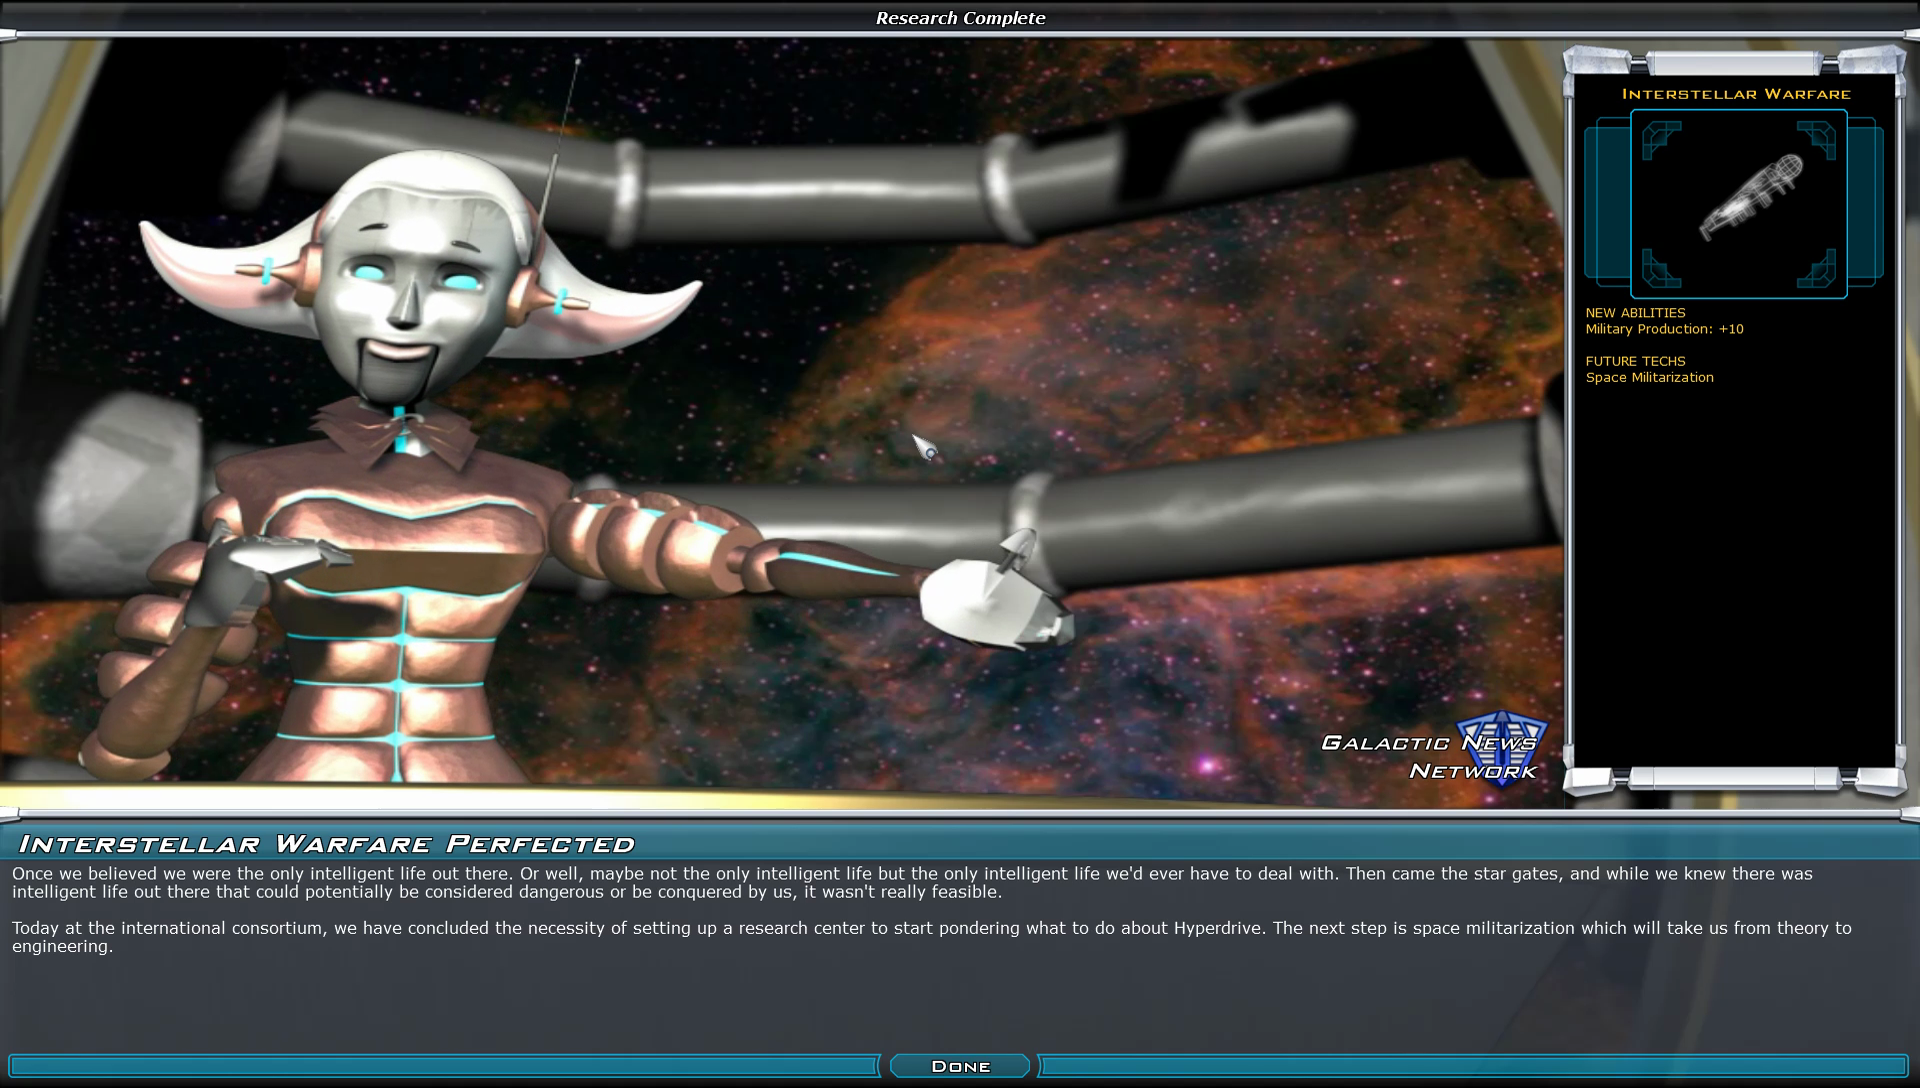
Task: Click the Interstellar Warfare panel heading
Action: 1736,94
